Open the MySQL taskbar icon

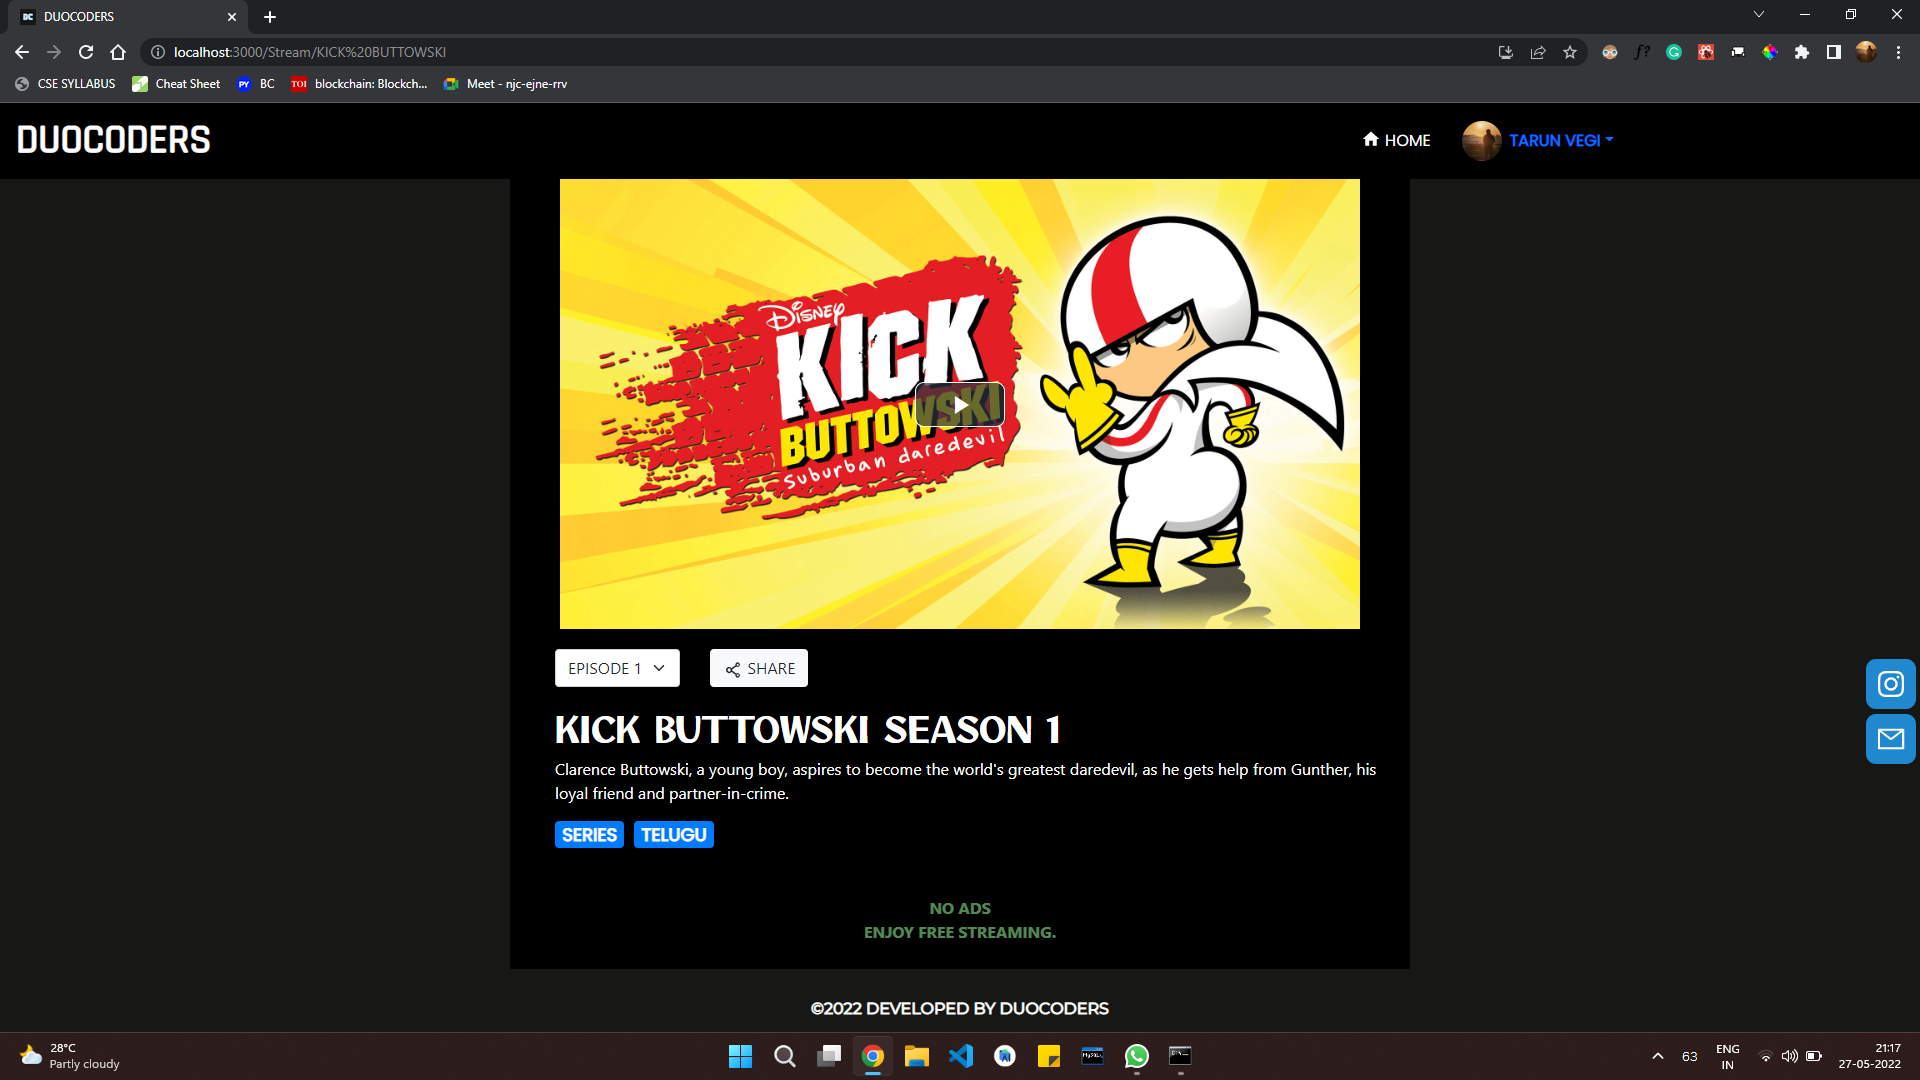click(x=1093, y=1056)
